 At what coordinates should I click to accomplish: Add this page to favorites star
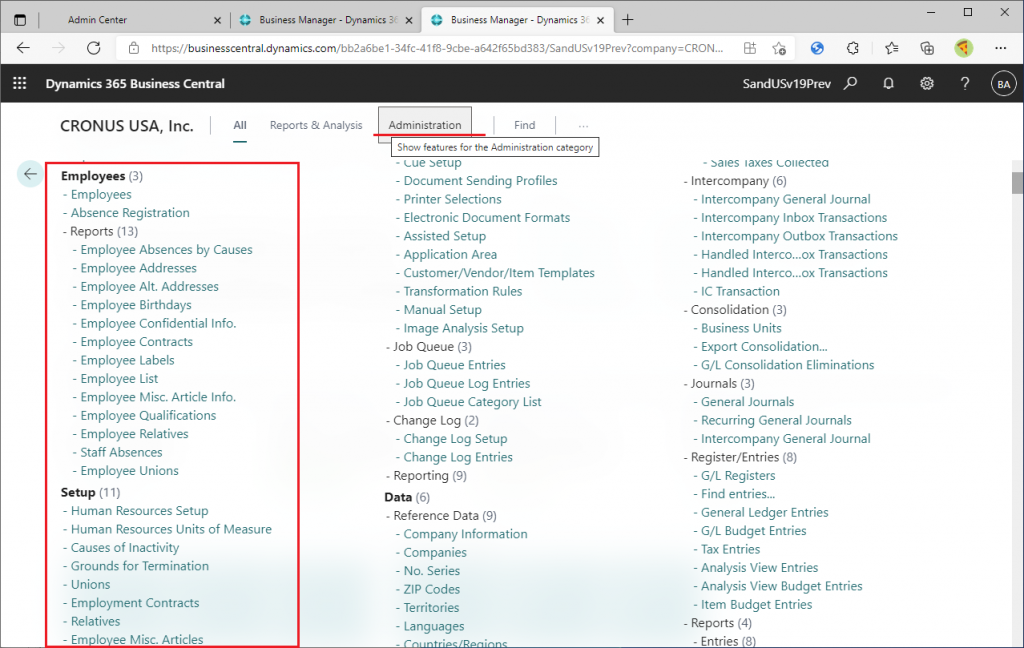click(778, 48)
